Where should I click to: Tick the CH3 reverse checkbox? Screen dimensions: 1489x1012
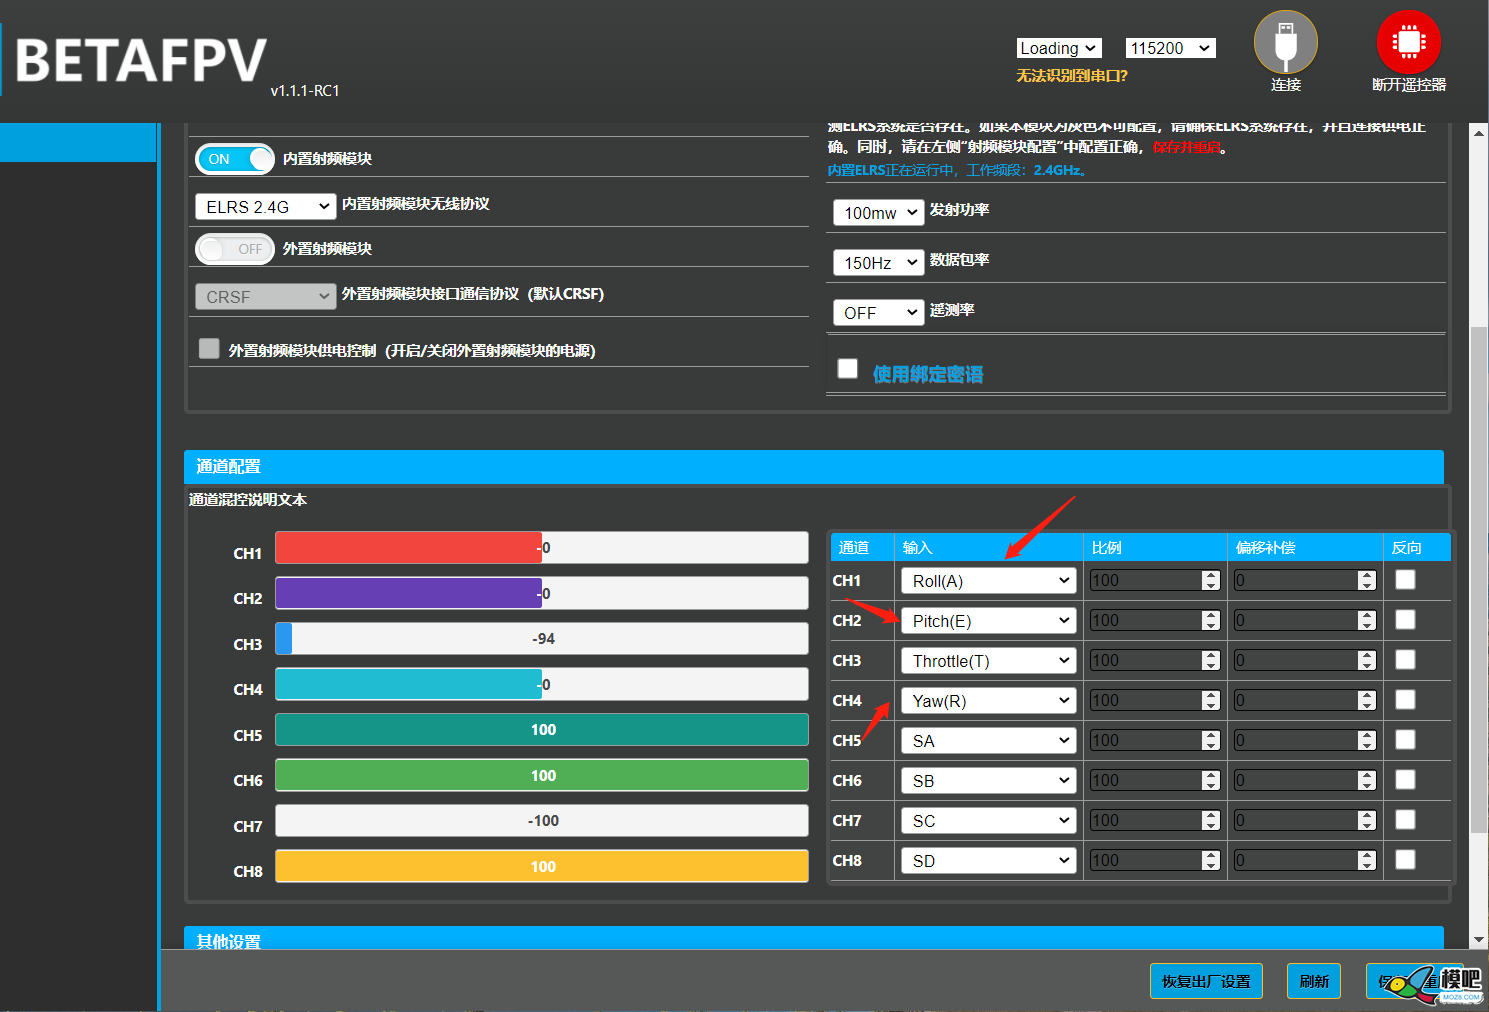tap(1405, 659)
